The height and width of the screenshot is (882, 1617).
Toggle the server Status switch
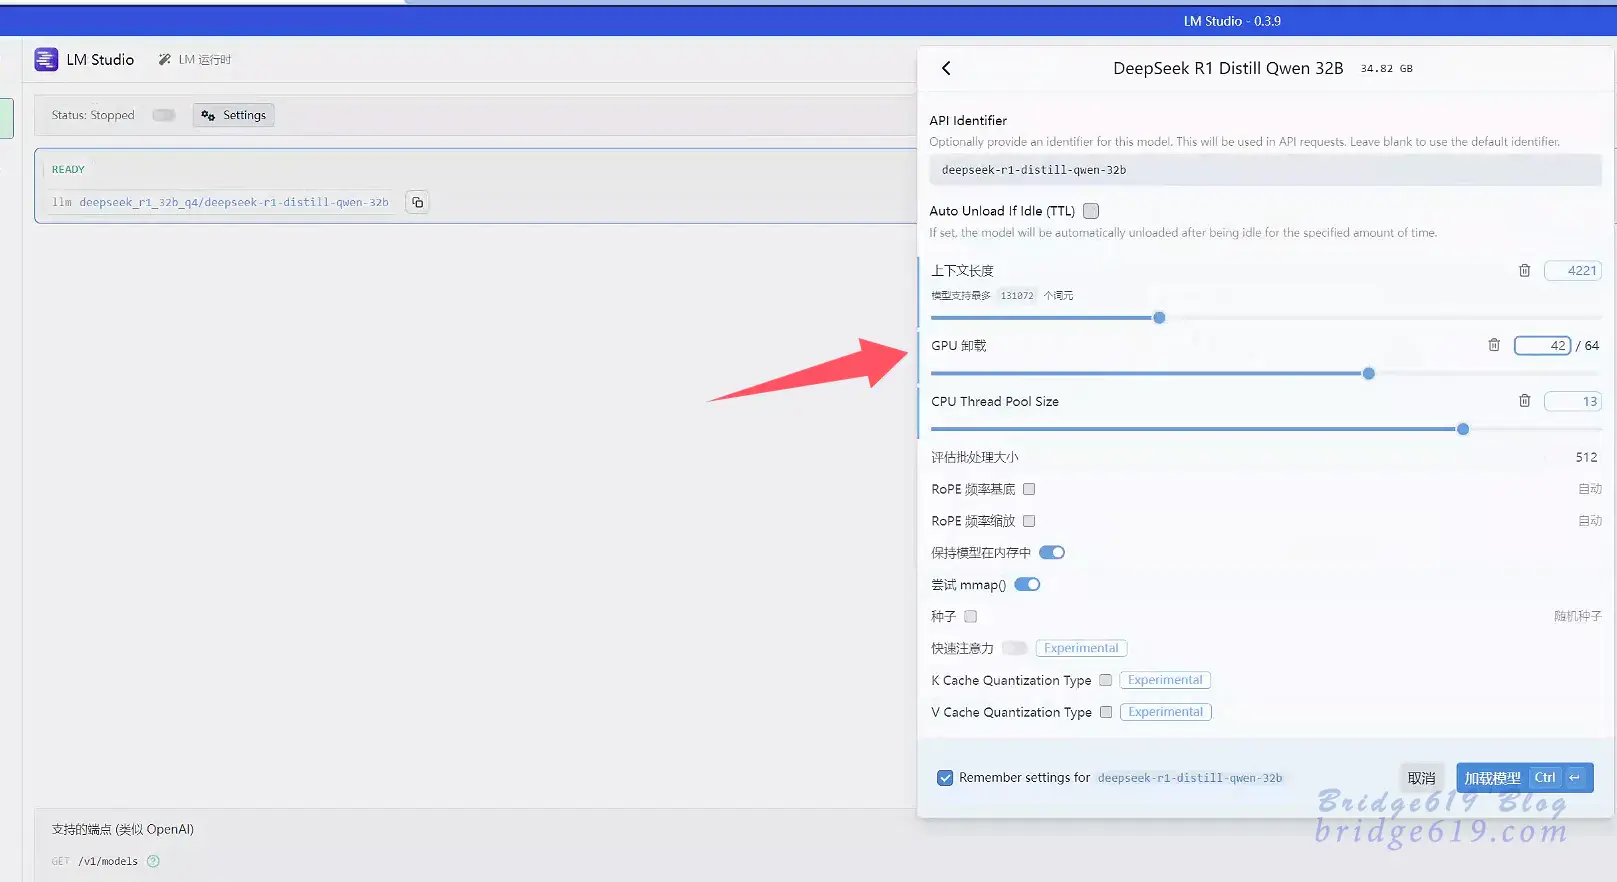pyautogui.click(x=164, y=115)
